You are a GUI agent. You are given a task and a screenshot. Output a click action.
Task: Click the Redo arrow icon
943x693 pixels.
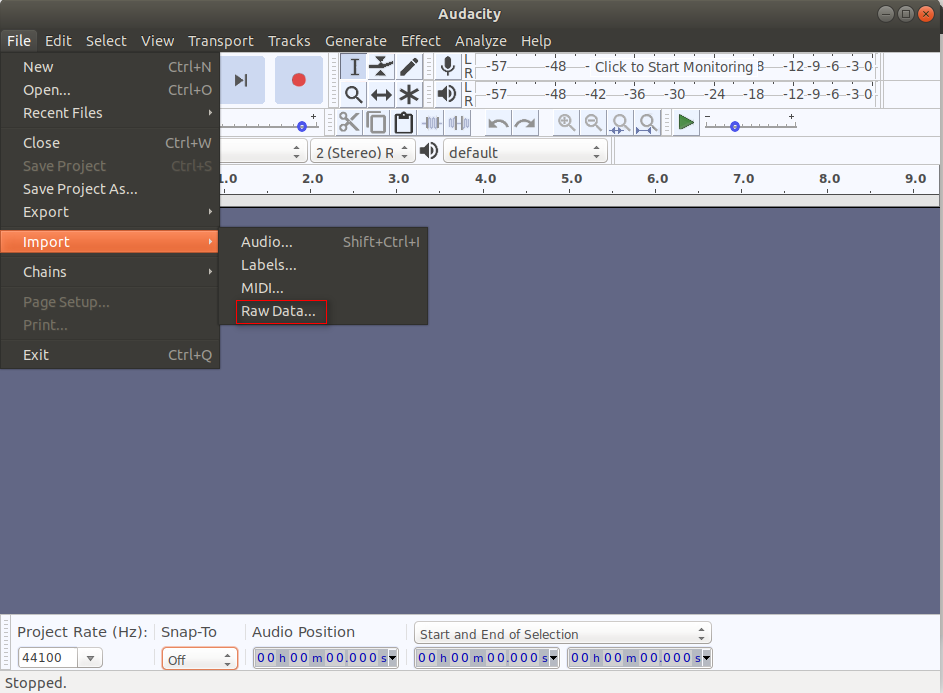click(525, 123)
